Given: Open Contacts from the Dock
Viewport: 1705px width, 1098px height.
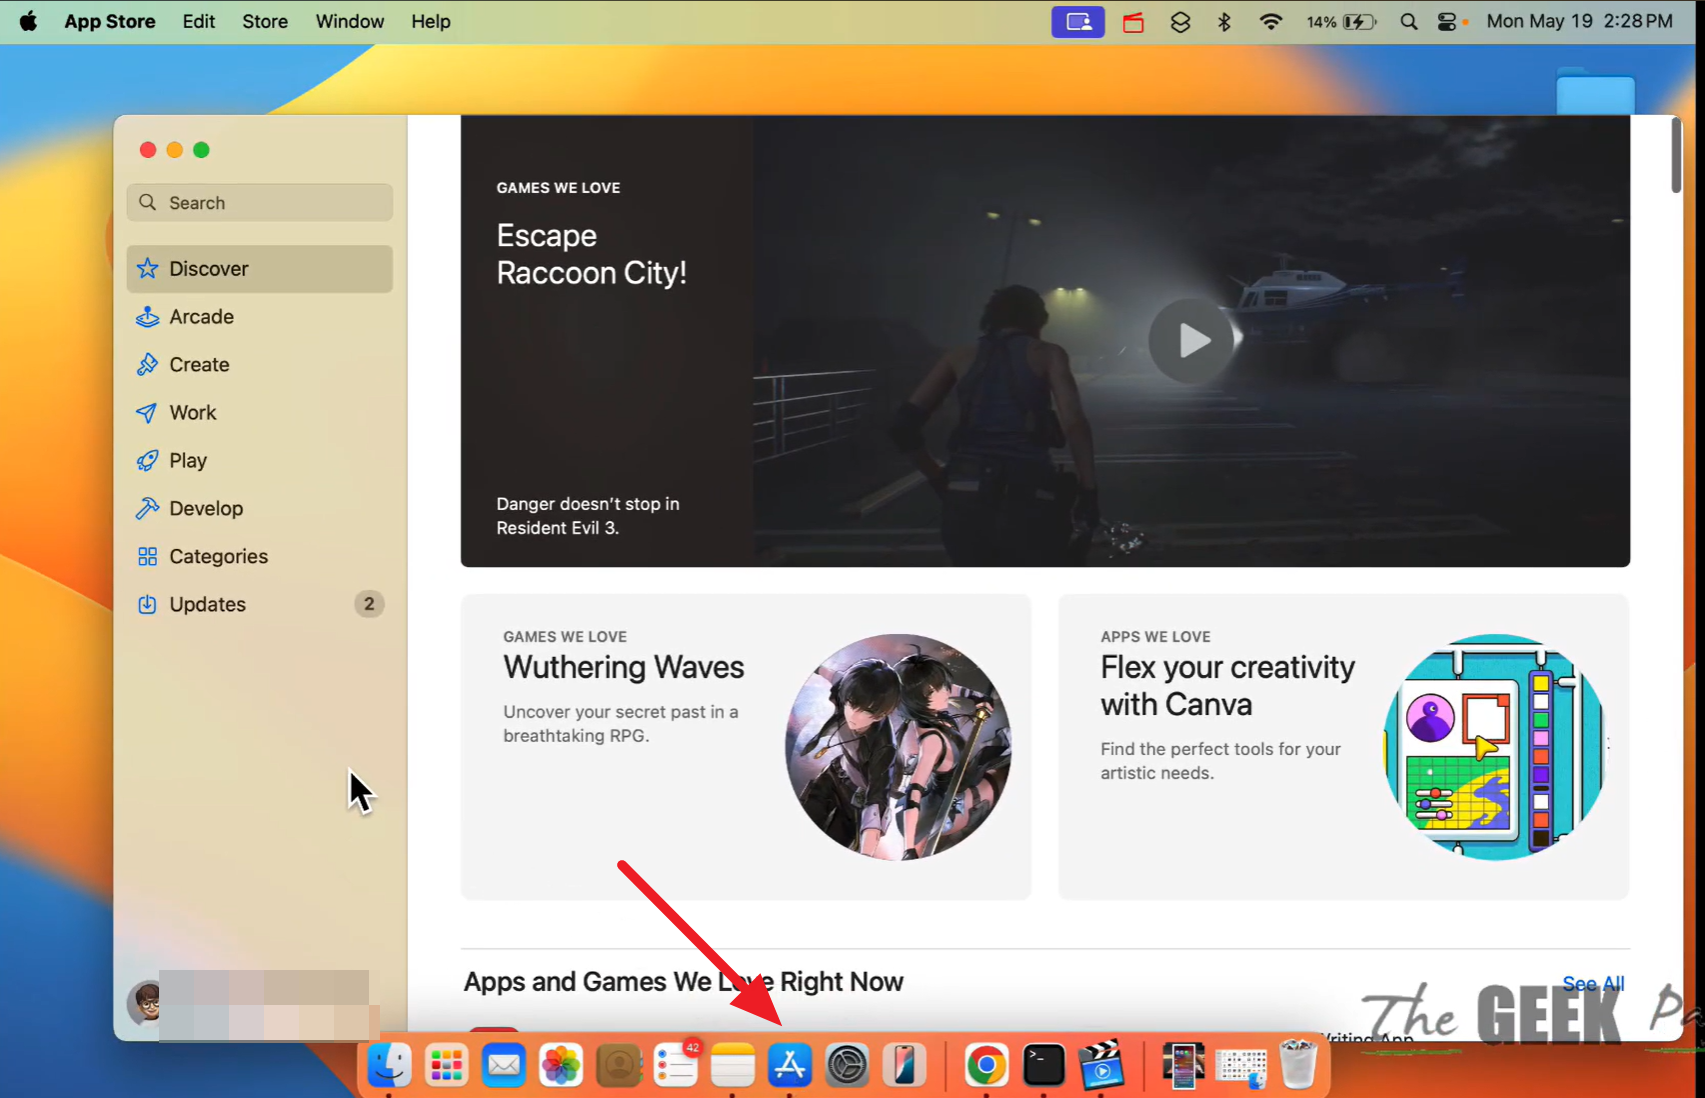Looking at the screenshot, I should [x=619, y=1066].
